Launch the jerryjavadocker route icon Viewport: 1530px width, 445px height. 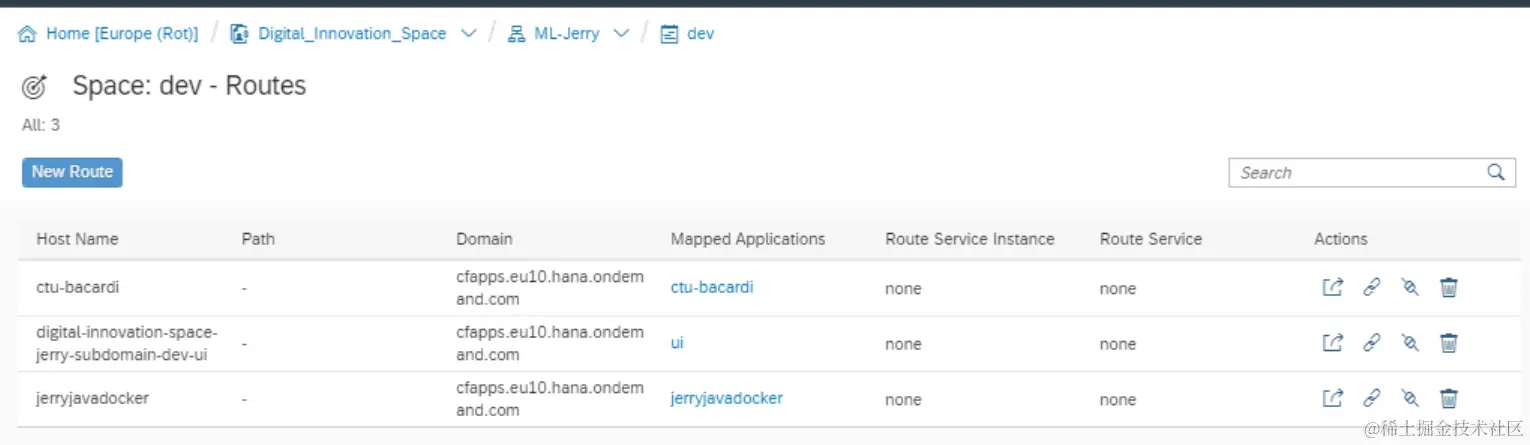pos(1332,398)
